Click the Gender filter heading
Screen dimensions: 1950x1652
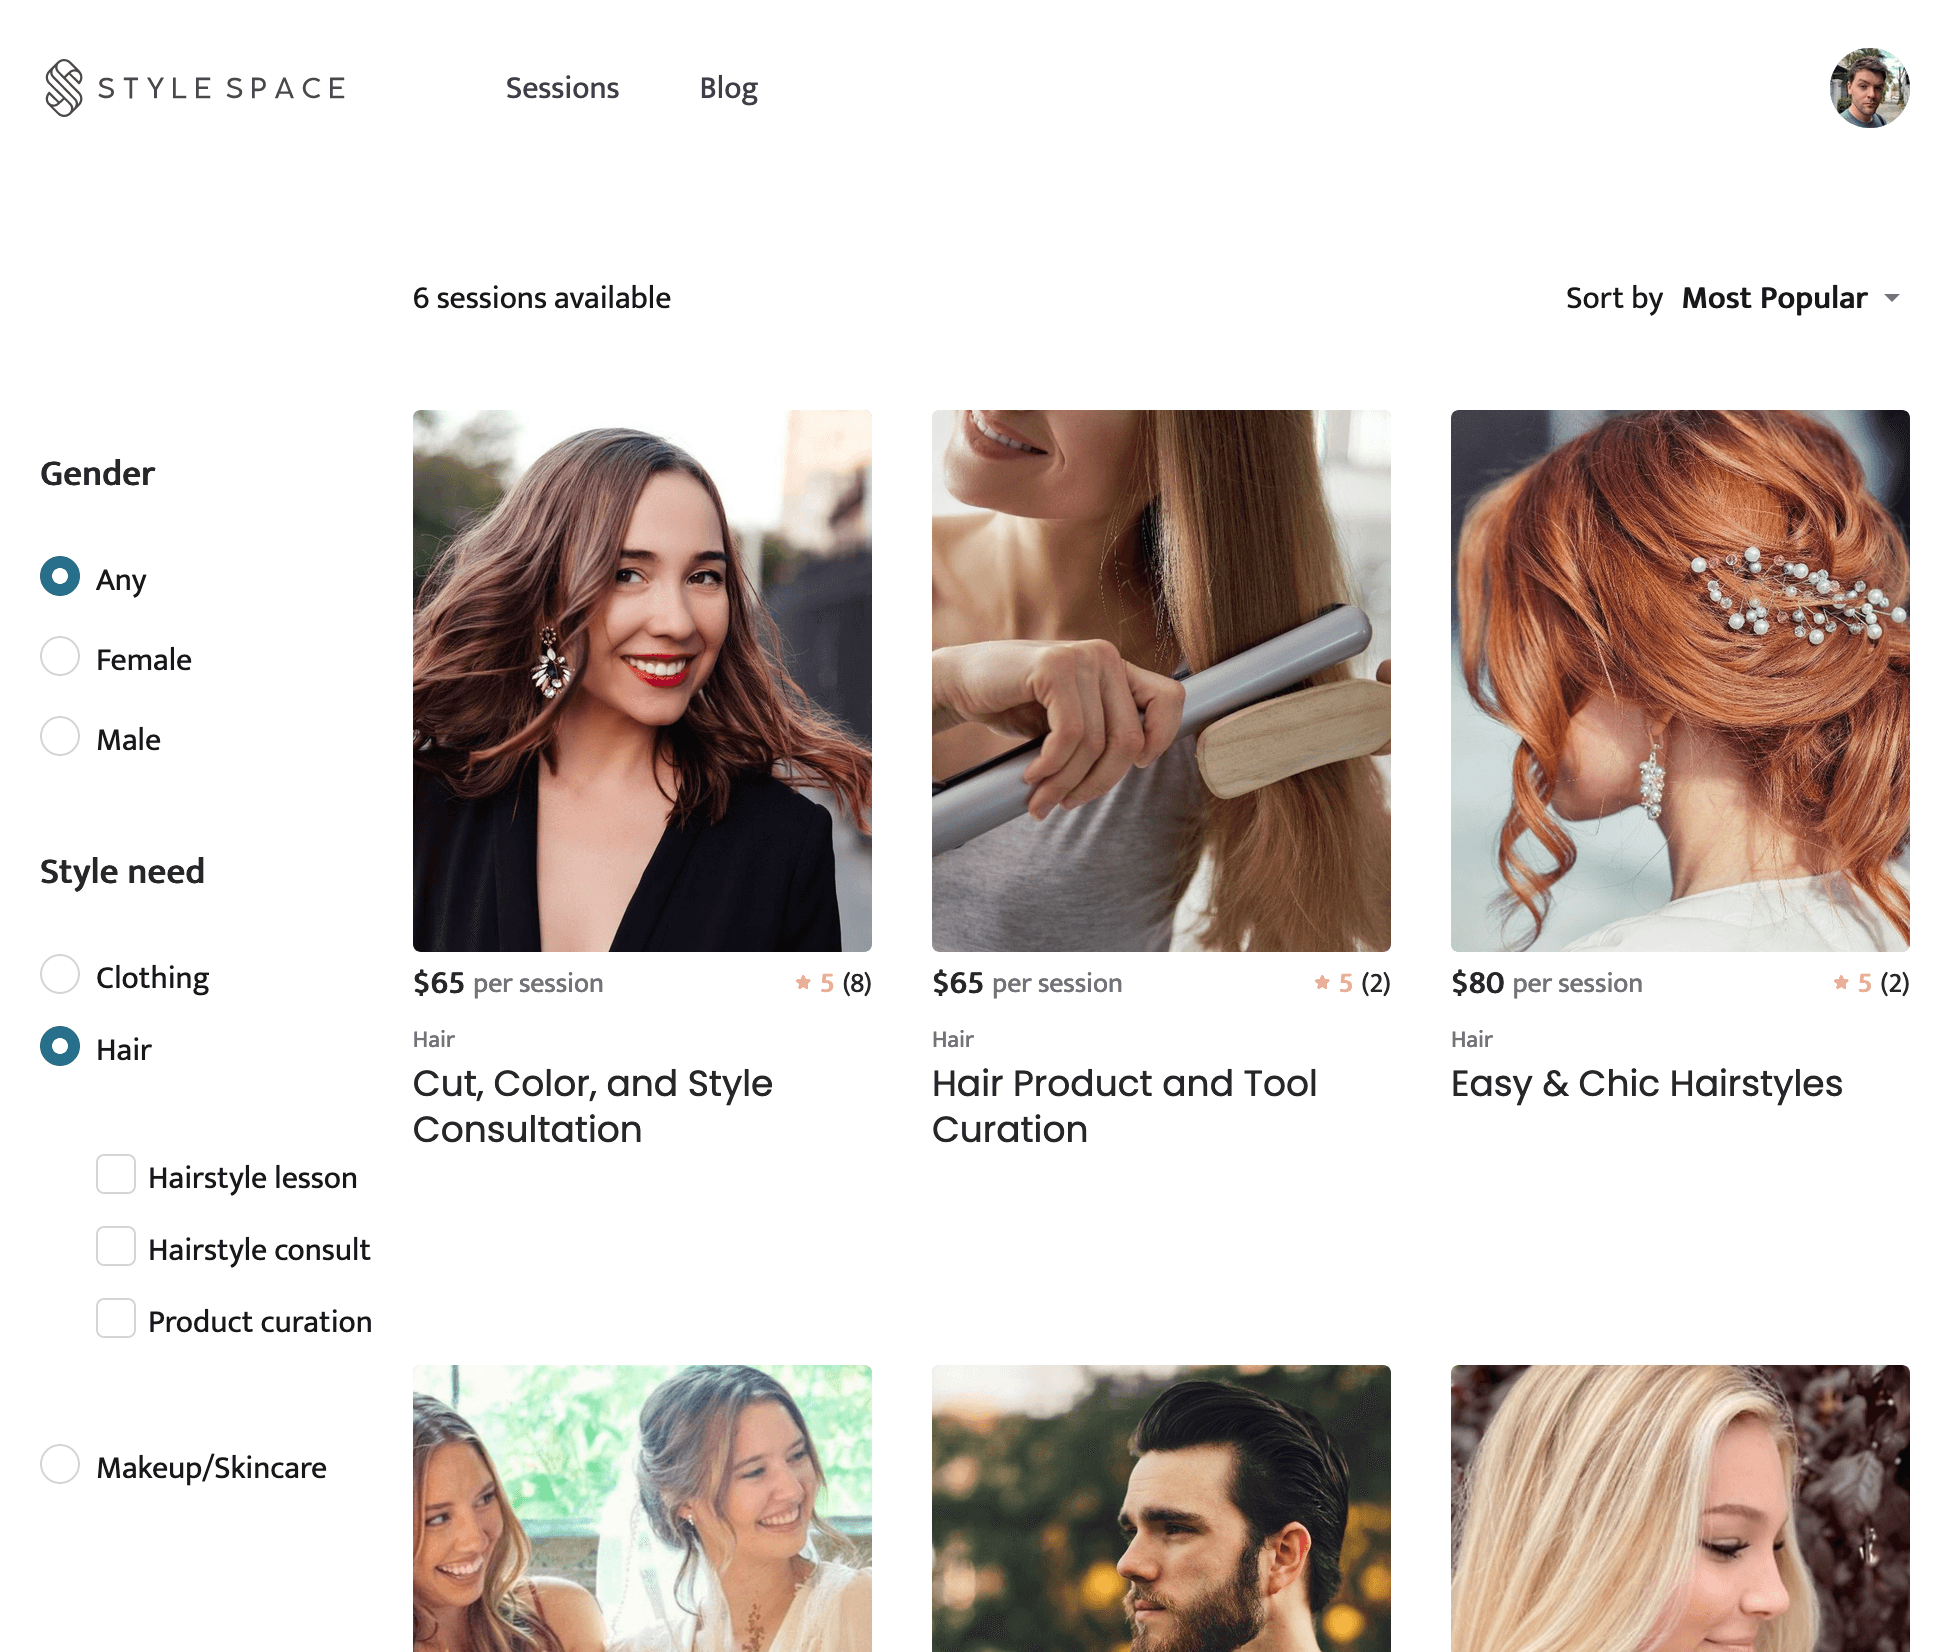pos(97,473)
